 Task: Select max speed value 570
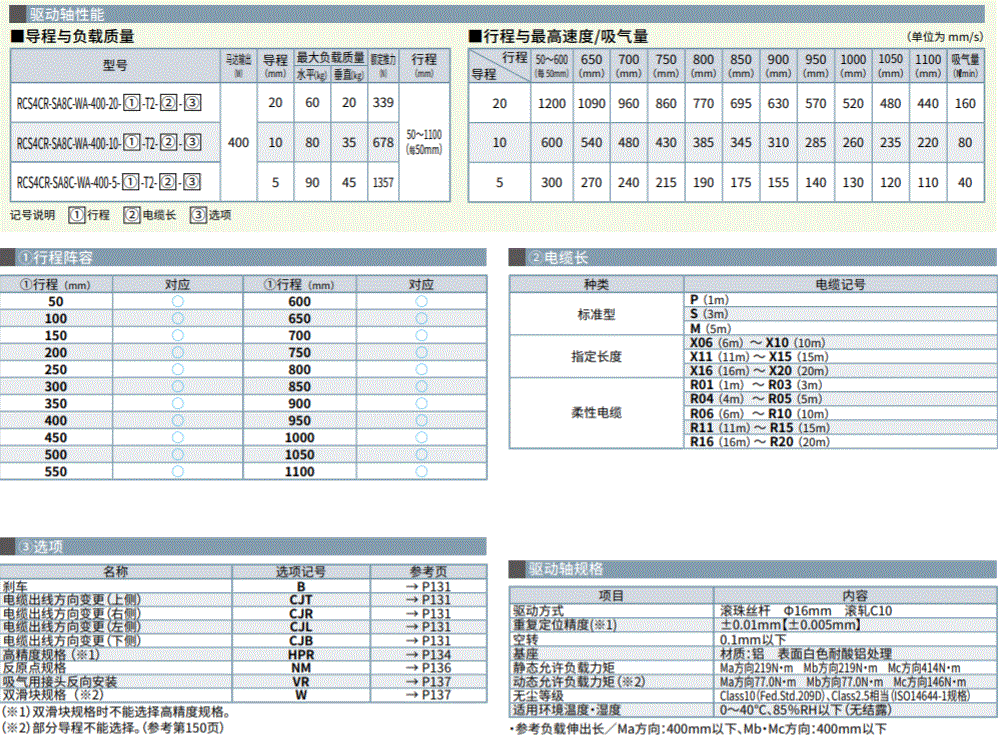click(815, 103)
